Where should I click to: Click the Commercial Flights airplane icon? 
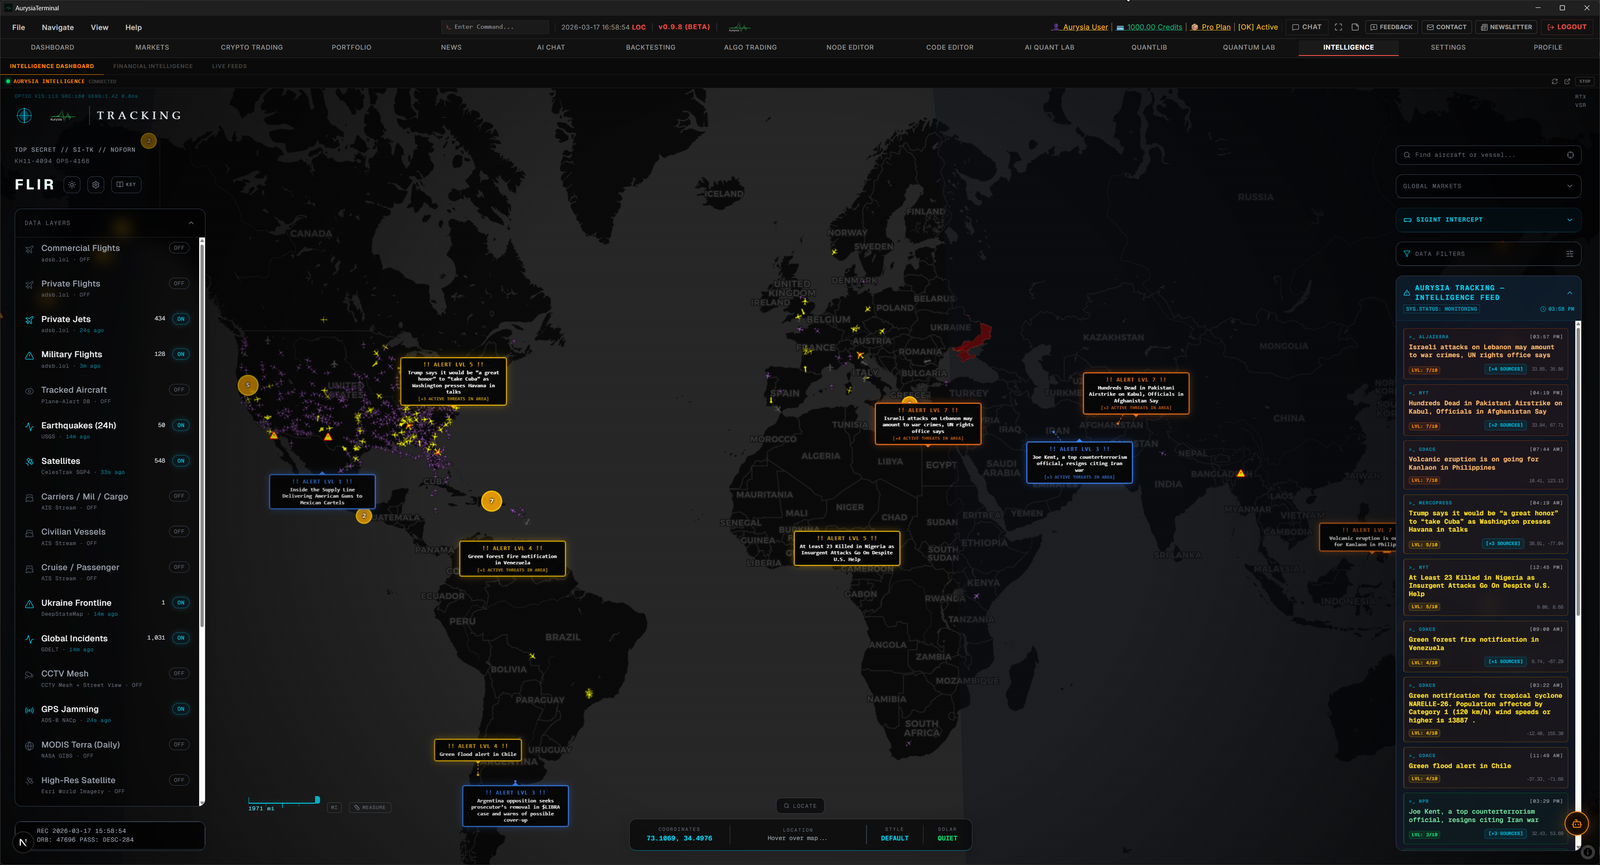[29, 249]
